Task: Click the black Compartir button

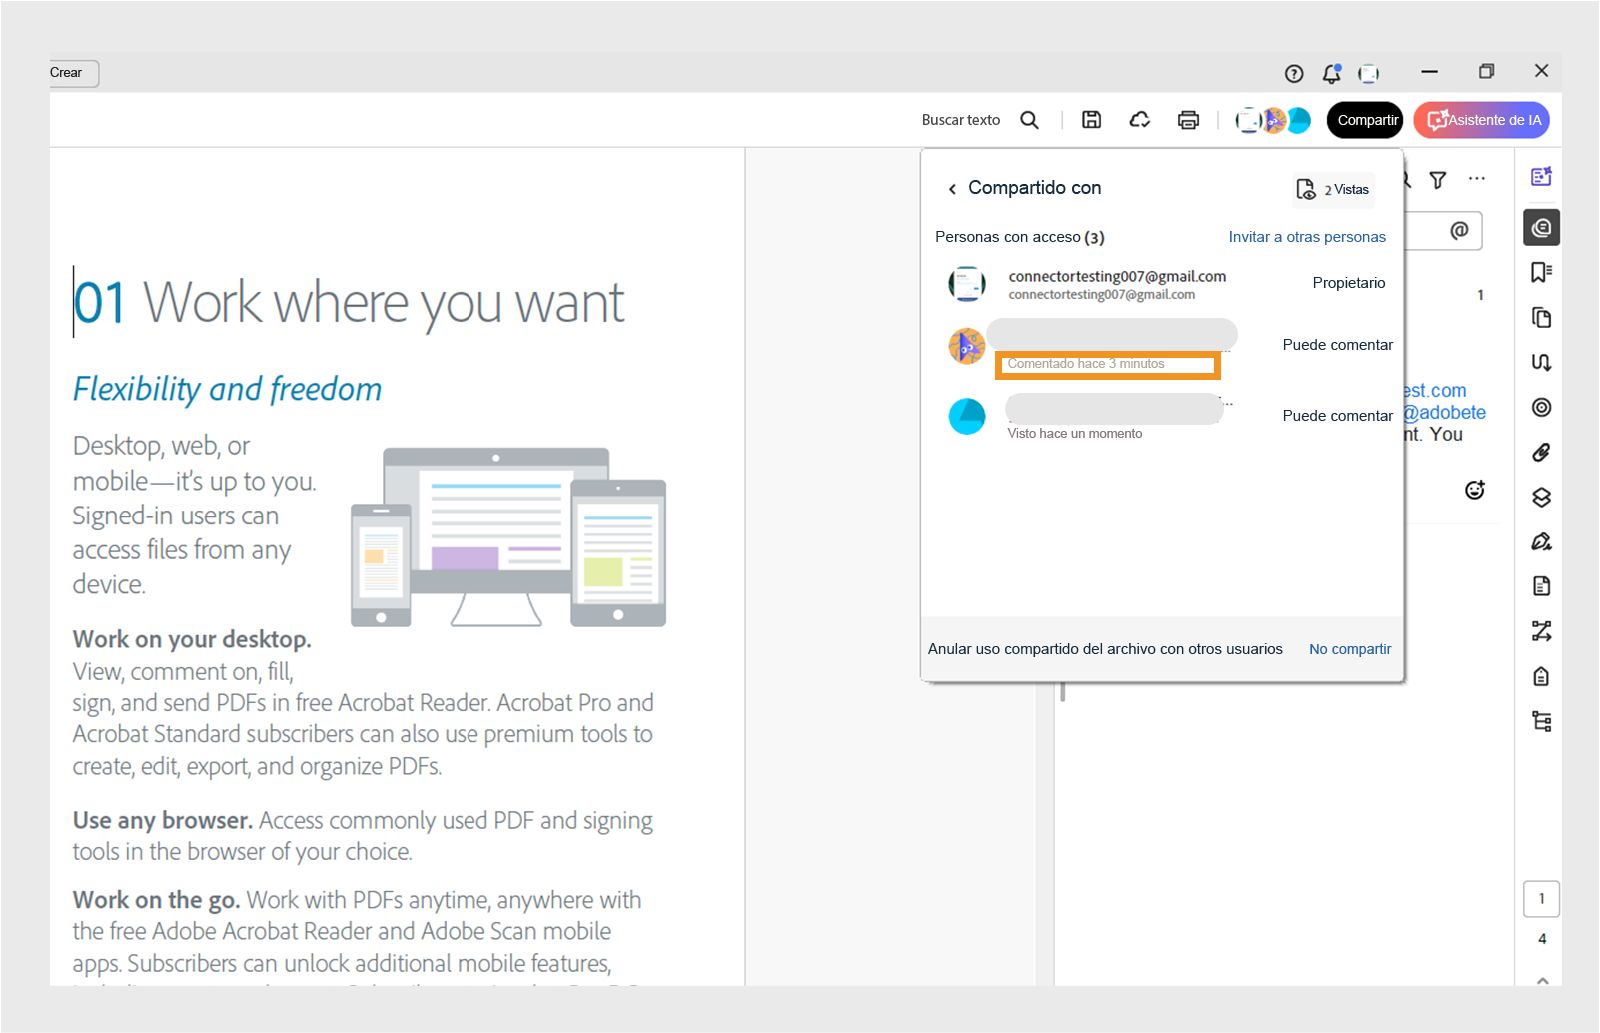Action: click(1366, 120)
